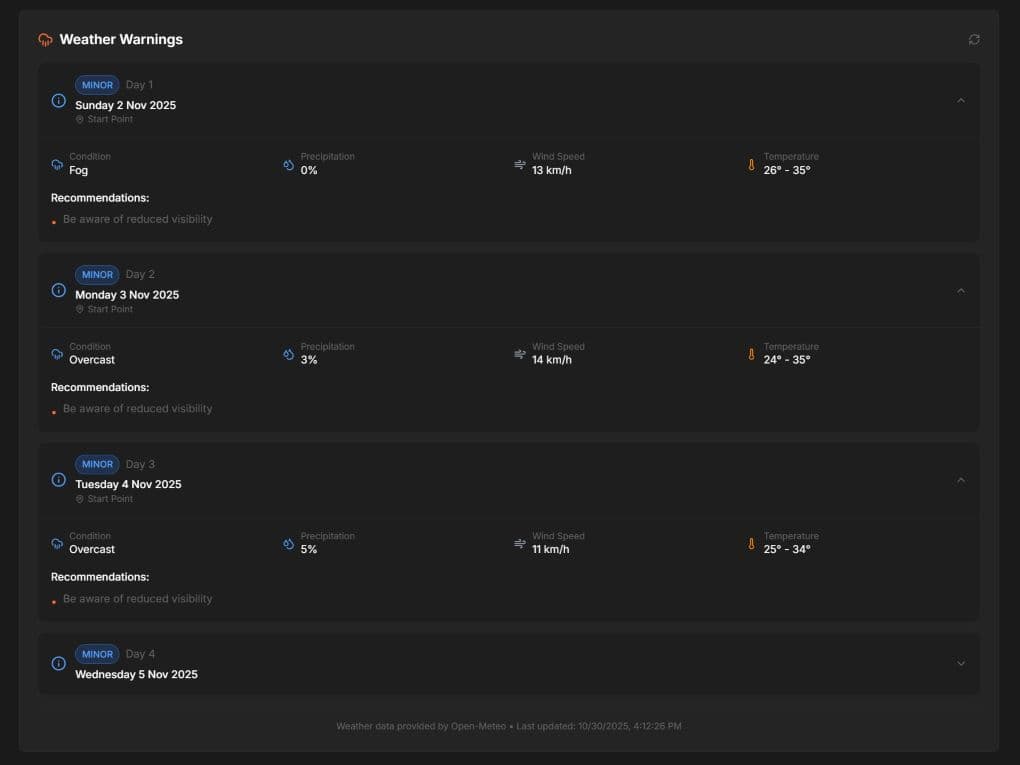
Task: Click Day 3 precipitation droplet icon
Action: 289,544
